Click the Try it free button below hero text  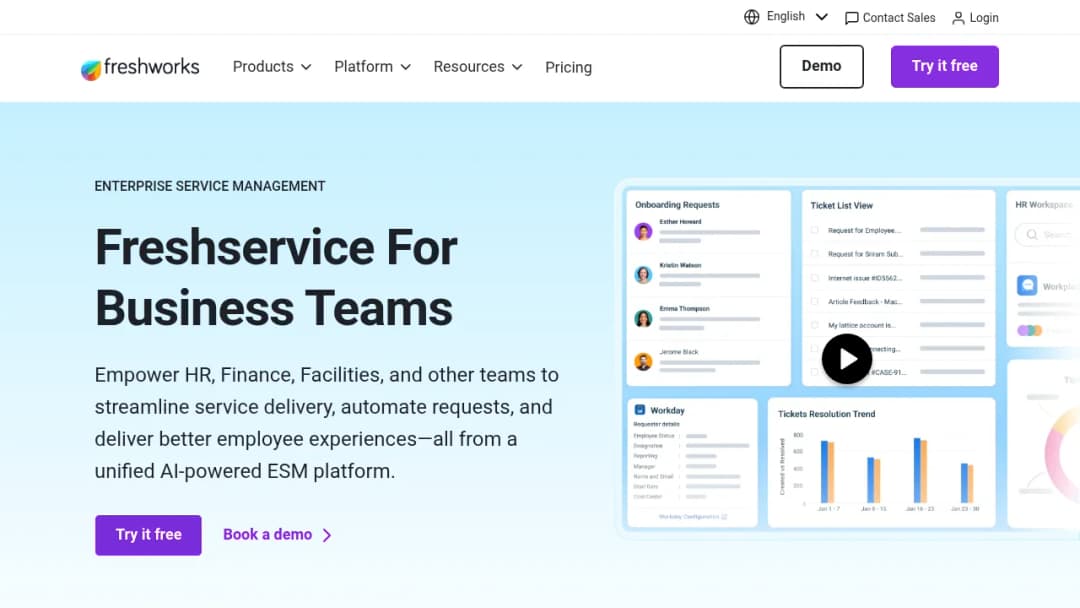click(148, 535)
